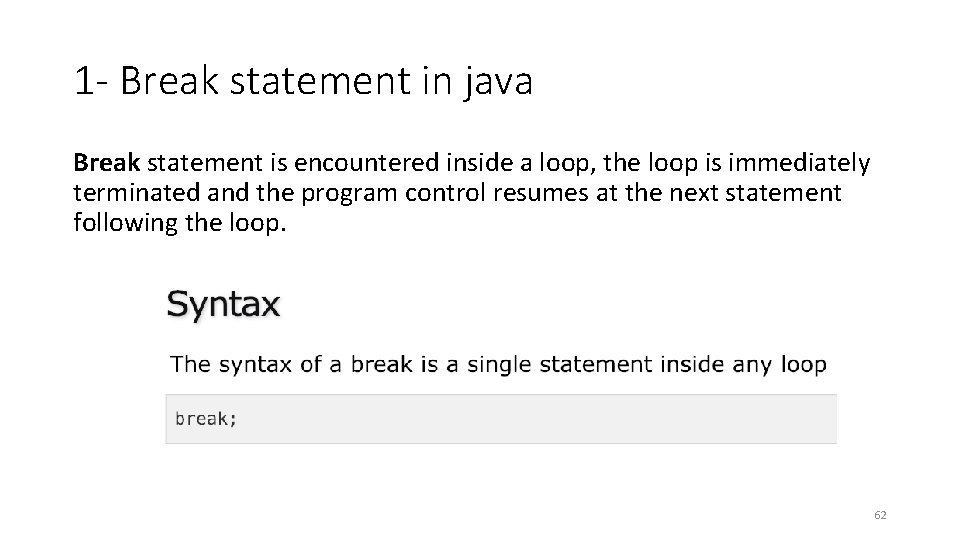Click the "break;" code text

206,419
